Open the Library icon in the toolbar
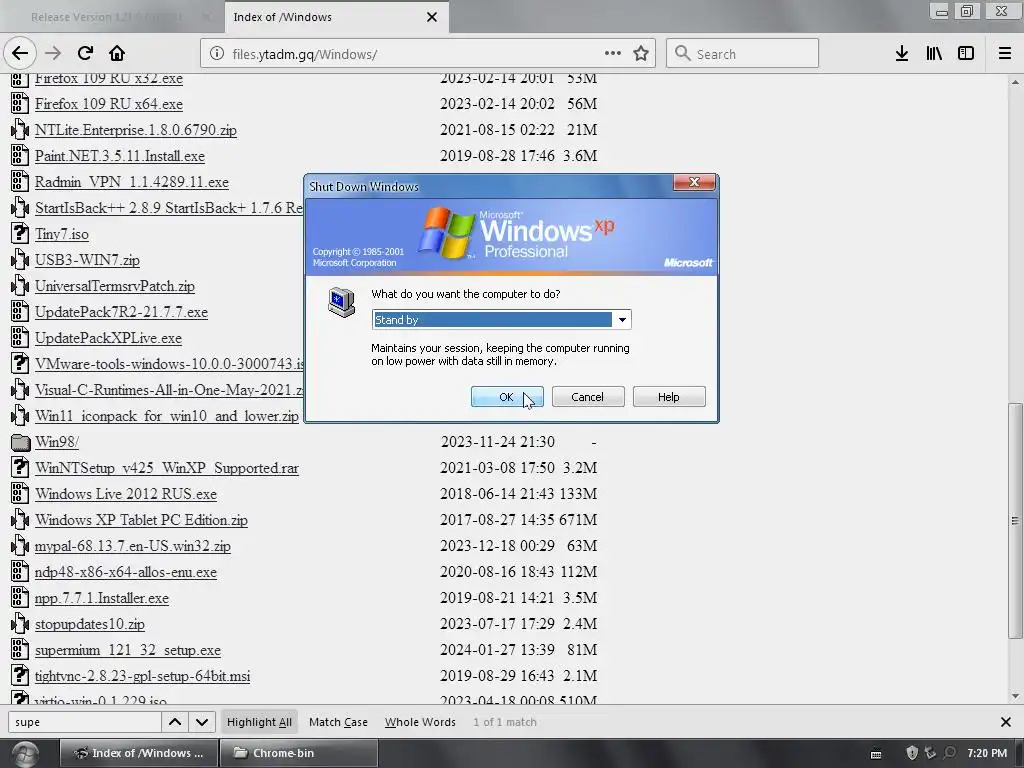 [x=934, y=54]
